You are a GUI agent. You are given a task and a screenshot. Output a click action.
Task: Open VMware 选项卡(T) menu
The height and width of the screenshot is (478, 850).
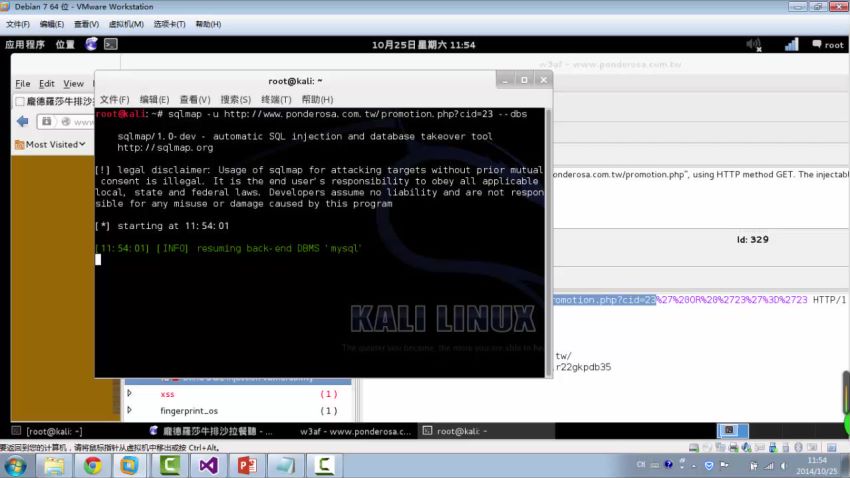(x=169, y=24)
